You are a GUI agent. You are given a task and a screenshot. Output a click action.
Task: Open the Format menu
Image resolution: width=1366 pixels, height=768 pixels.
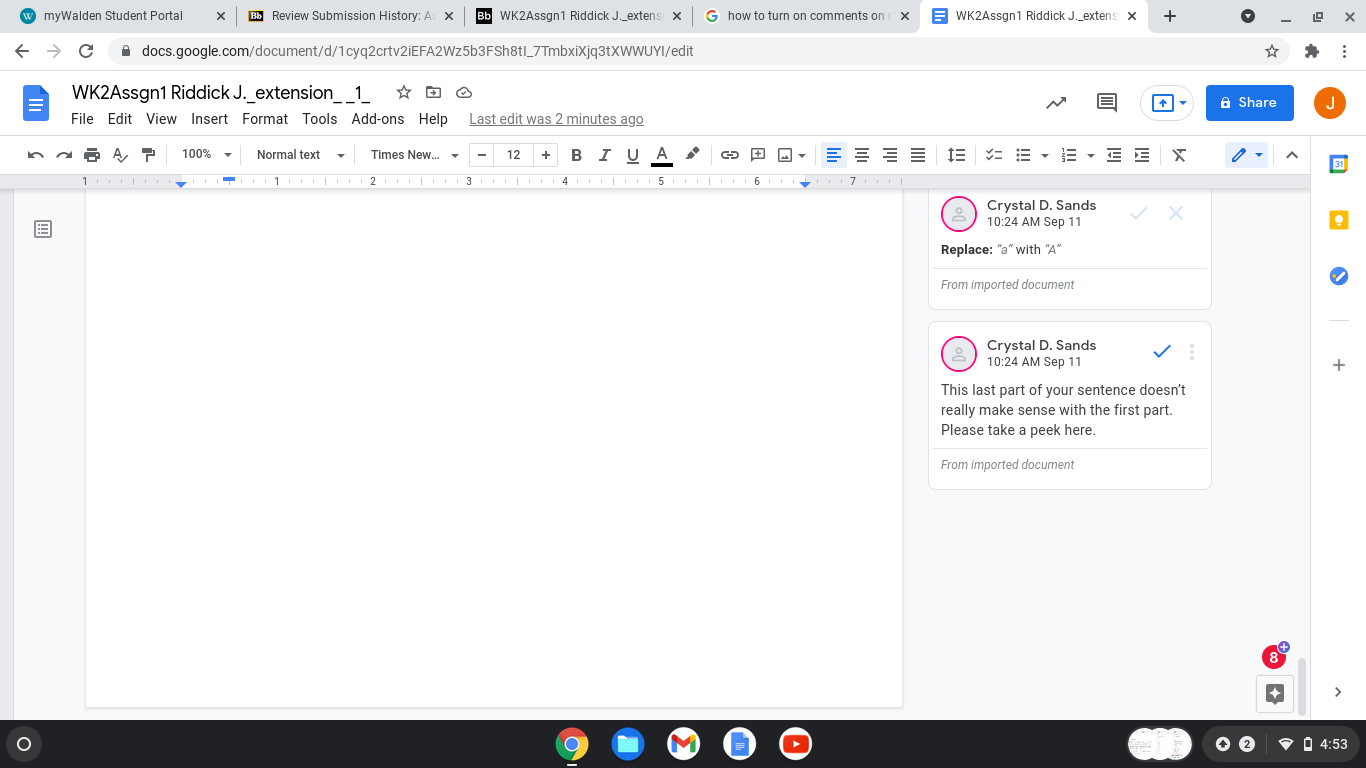pyautogui.click(x=265, y=119)
